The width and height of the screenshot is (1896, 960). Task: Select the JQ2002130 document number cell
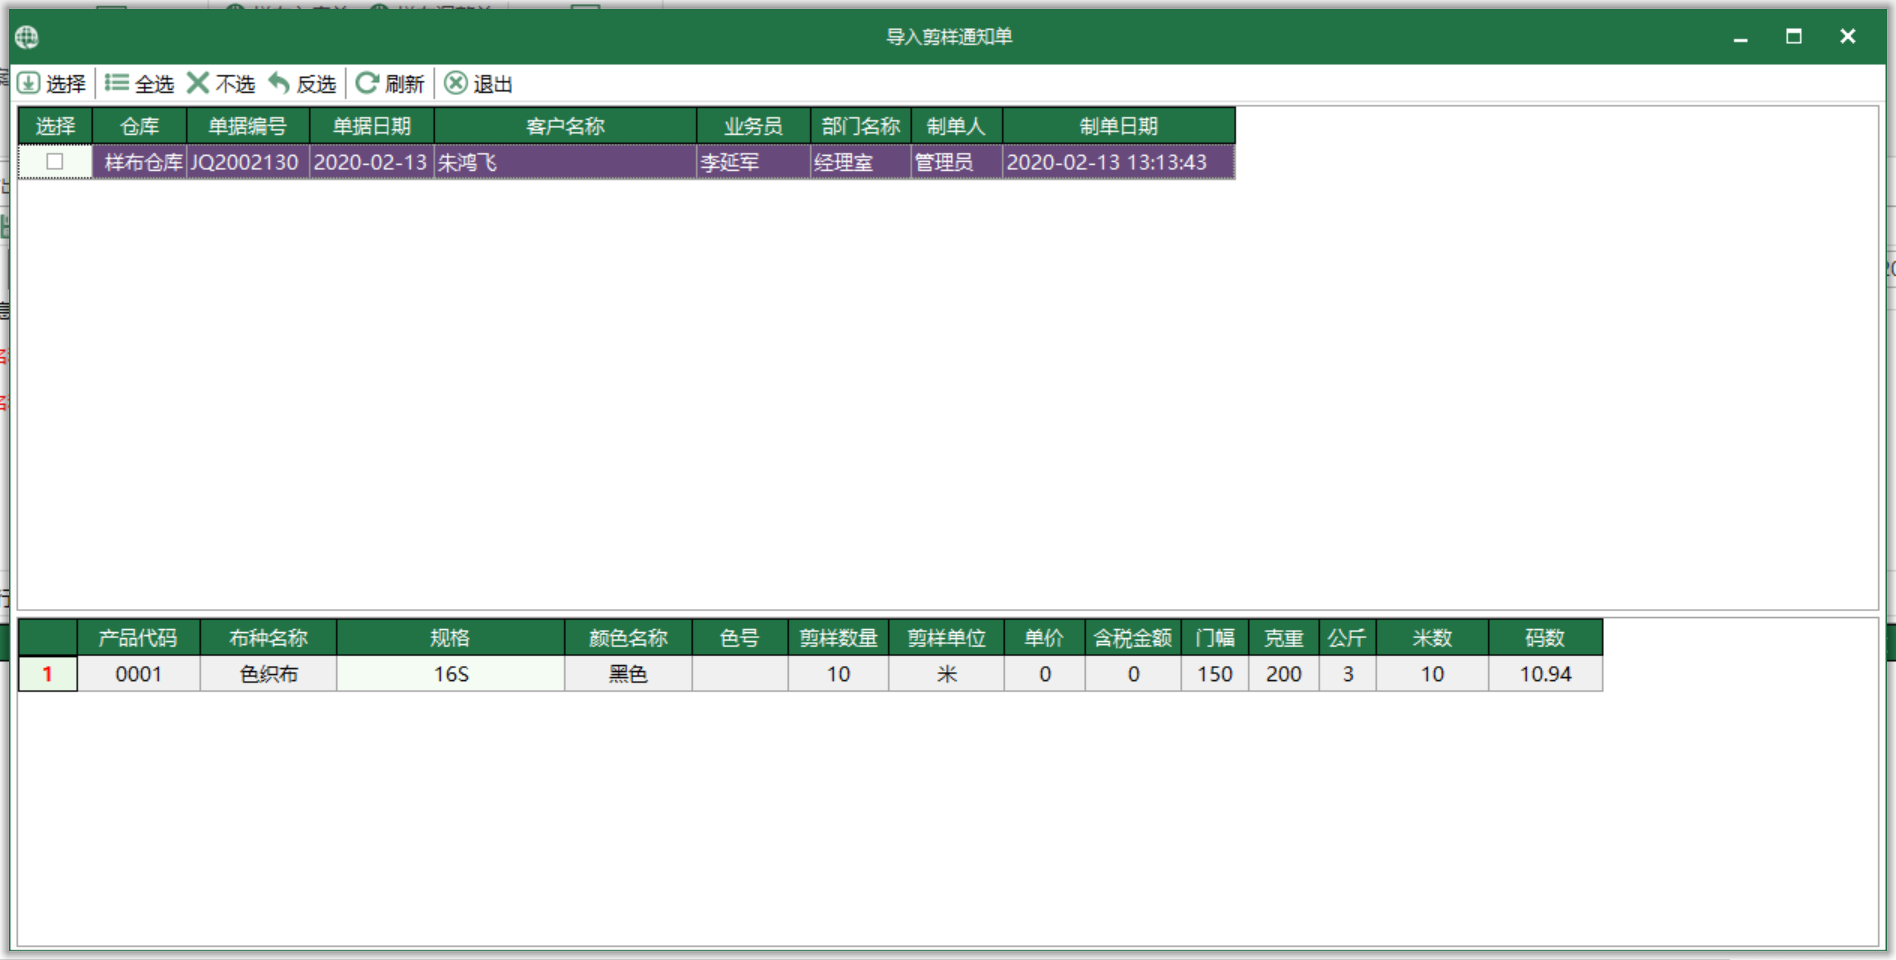point(248,162)
